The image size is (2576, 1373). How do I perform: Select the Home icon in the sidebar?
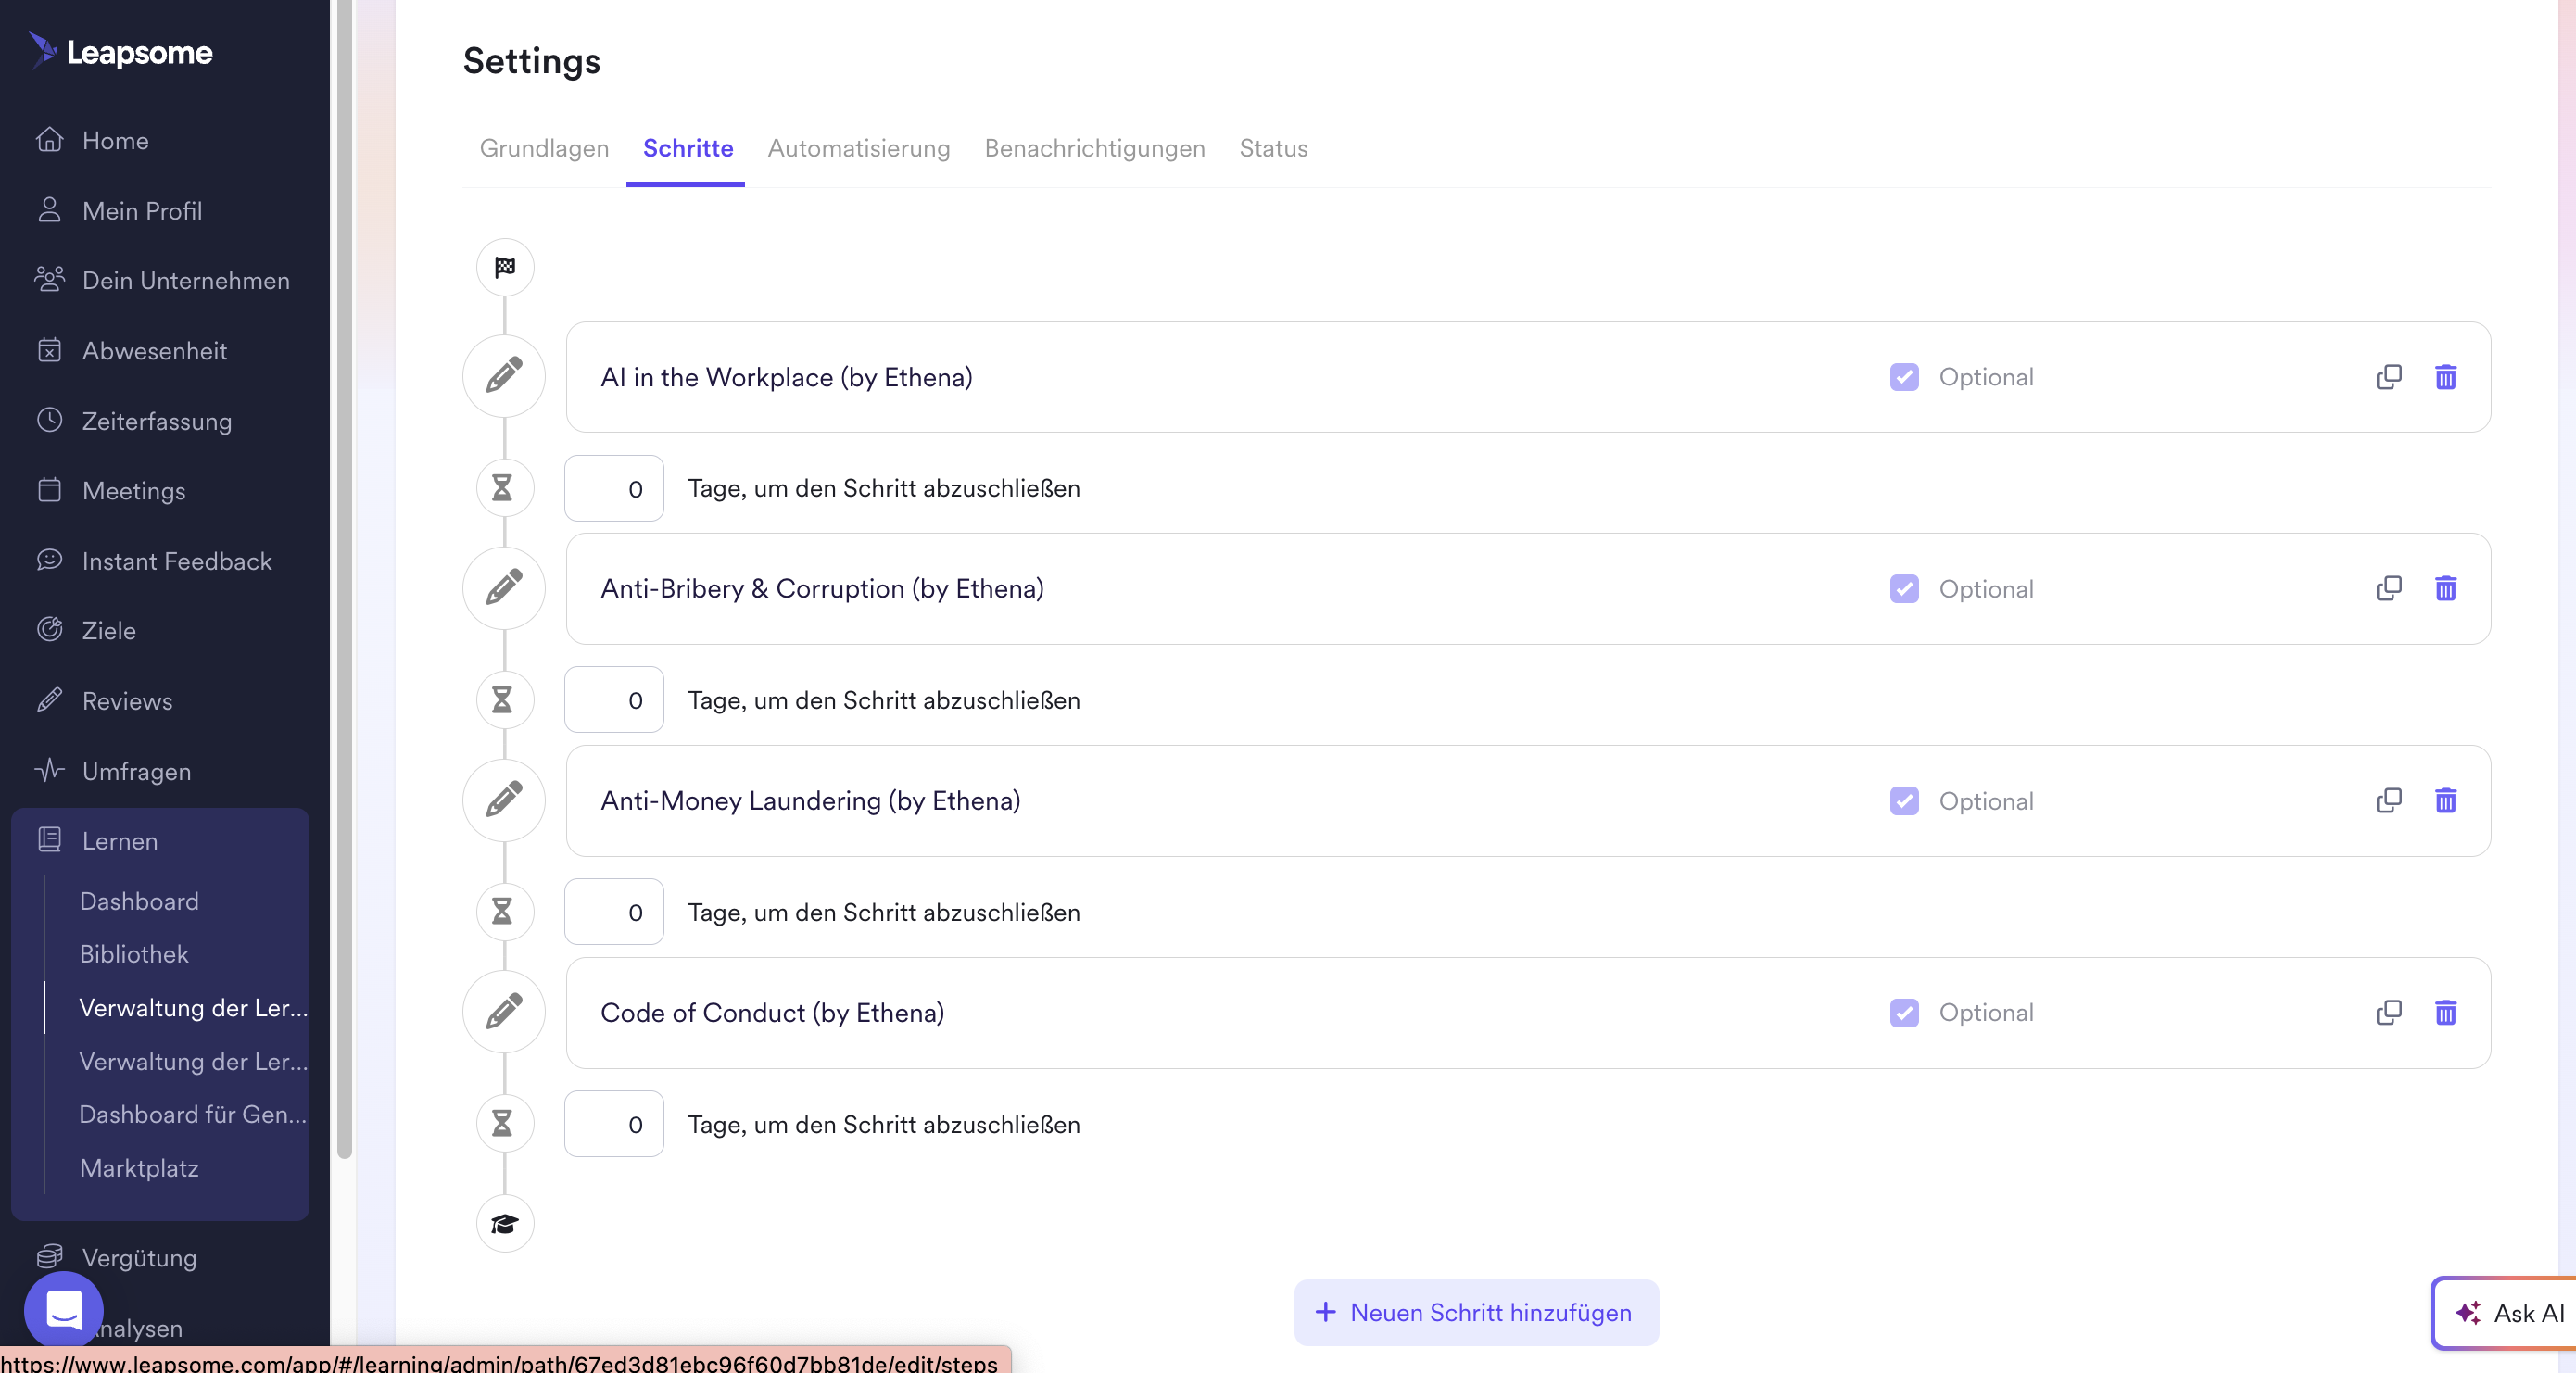[x=51, y=140]
